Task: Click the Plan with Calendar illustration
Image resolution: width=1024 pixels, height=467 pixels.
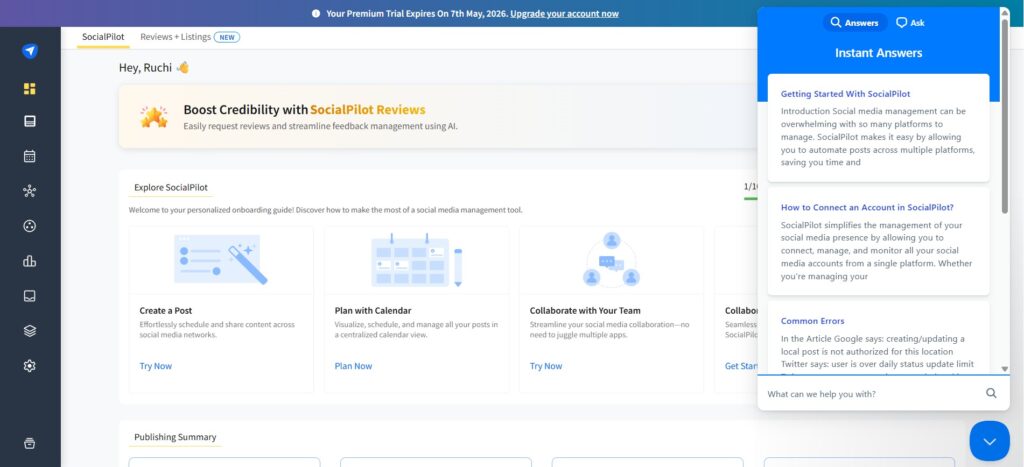Action: 416,260
